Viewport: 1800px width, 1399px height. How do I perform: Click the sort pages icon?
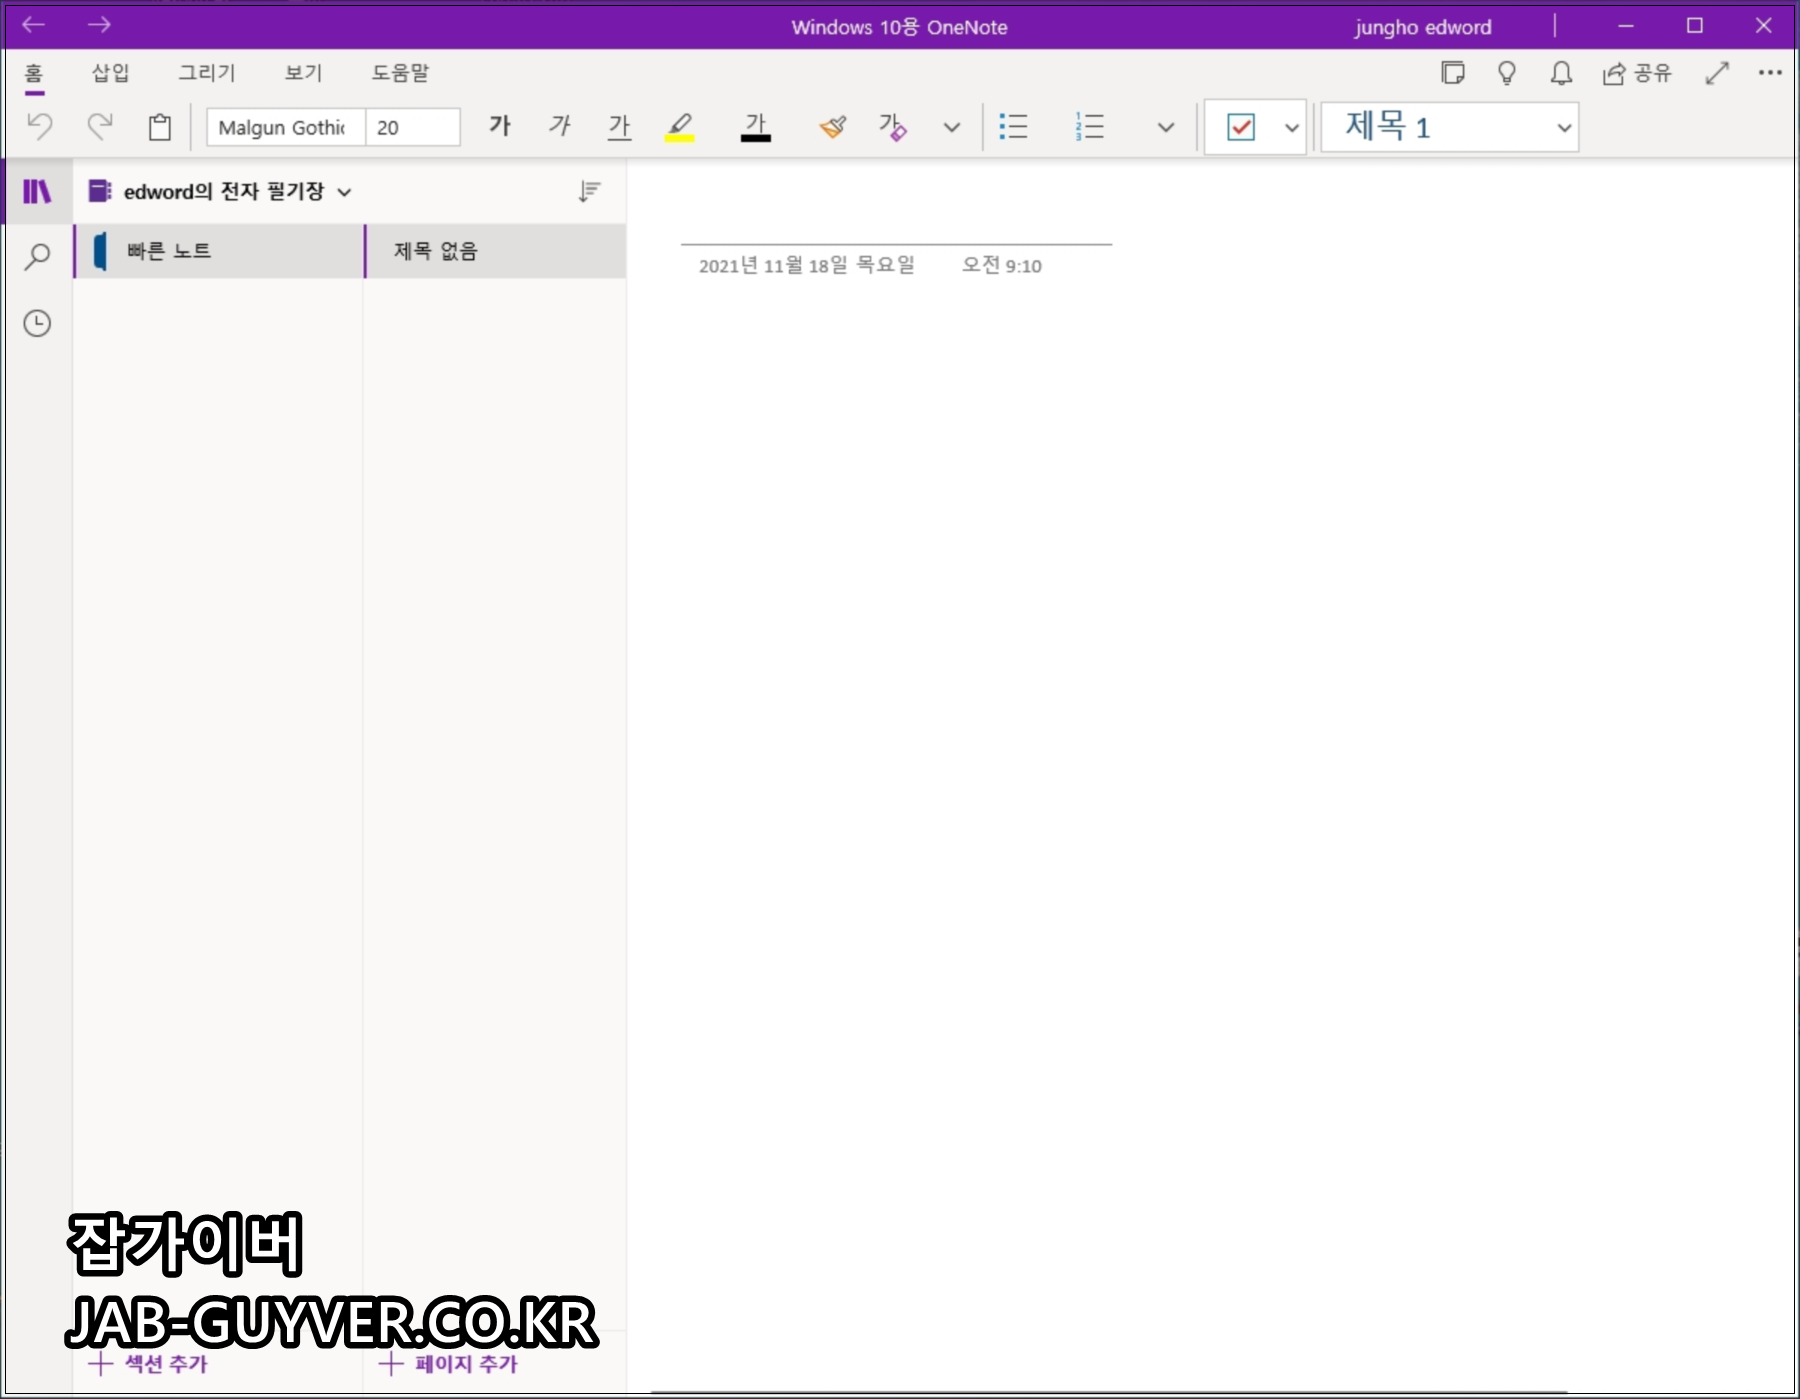[x=589, y=191]
